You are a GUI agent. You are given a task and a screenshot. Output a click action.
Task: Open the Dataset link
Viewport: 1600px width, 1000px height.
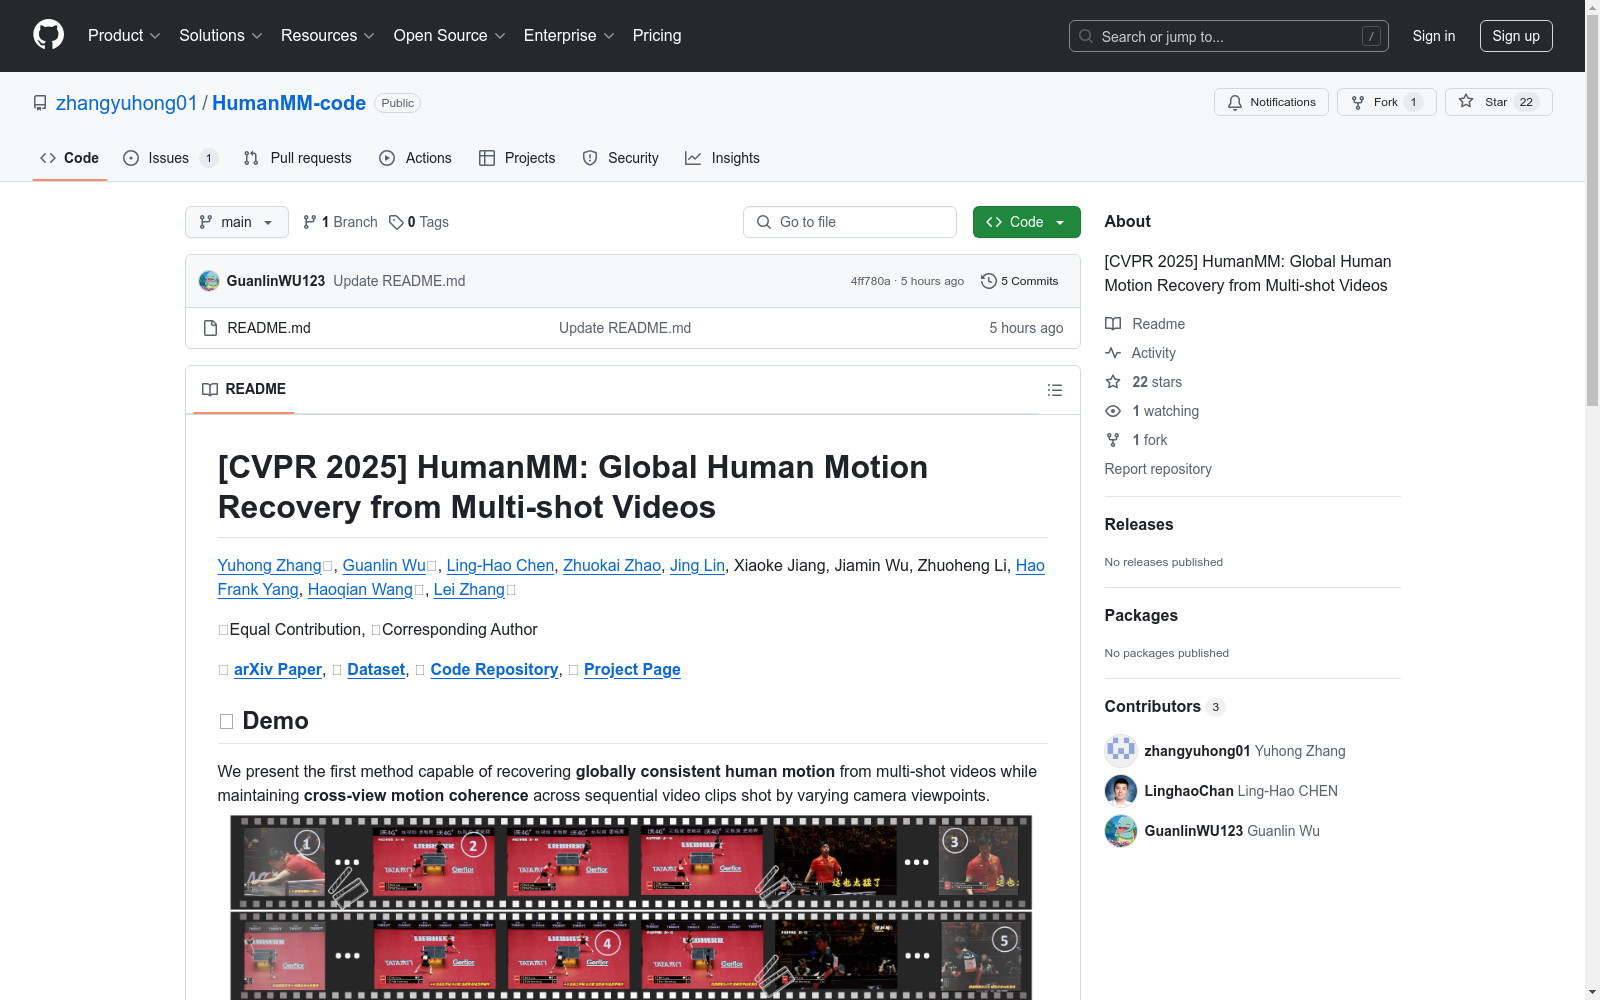point(376,669)
